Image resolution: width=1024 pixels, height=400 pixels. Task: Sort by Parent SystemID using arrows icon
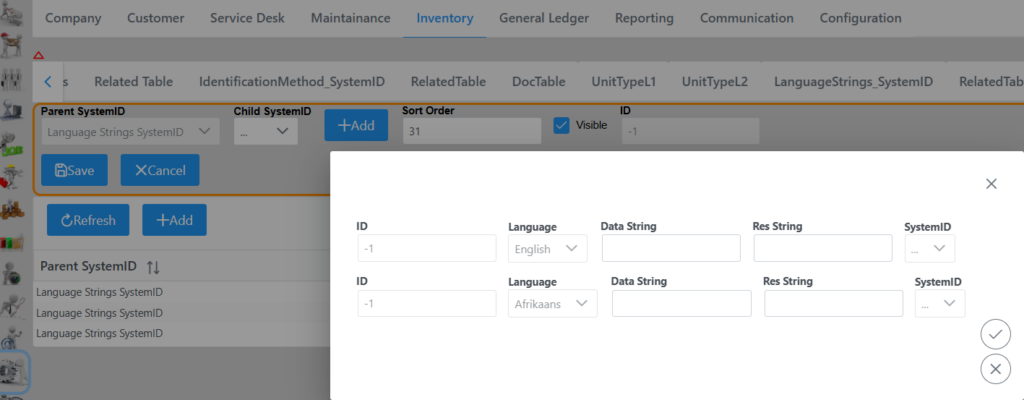153,267
